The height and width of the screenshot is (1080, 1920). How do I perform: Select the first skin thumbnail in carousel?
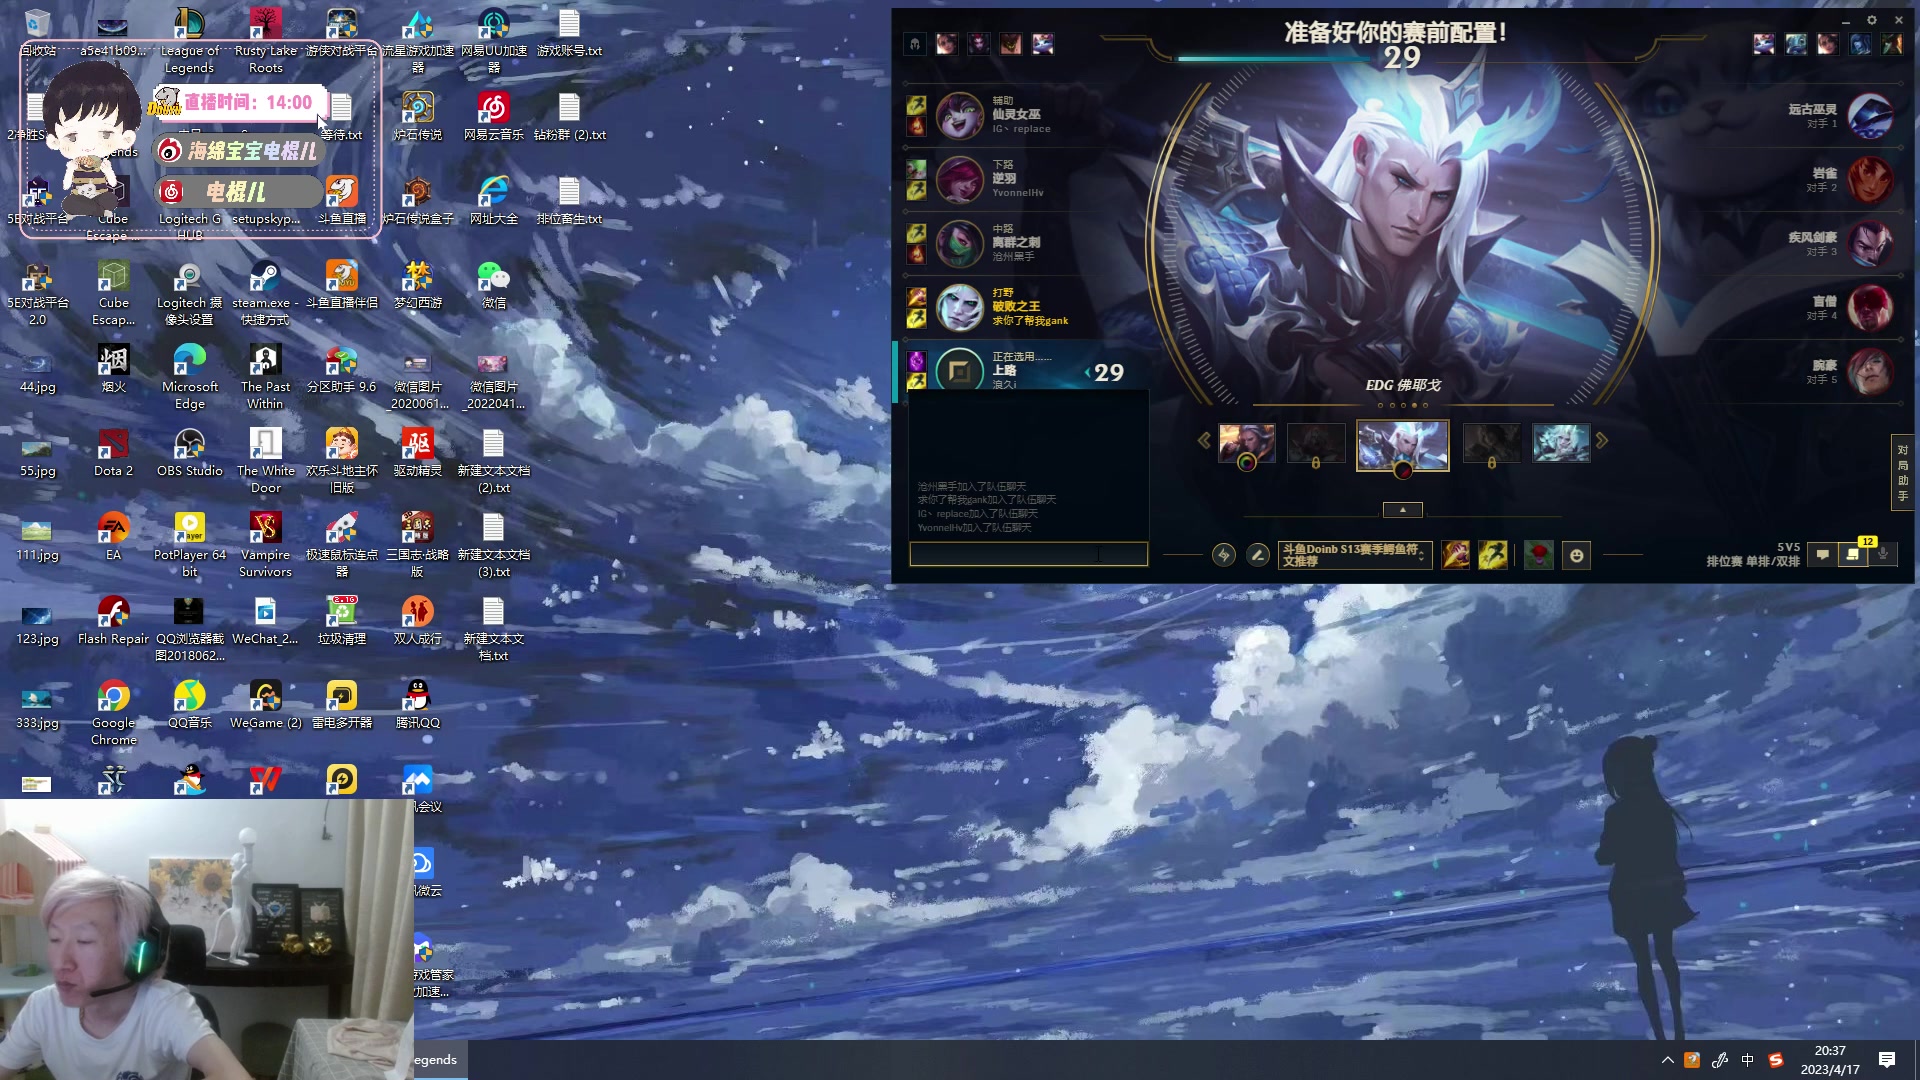coord(1247,442)
